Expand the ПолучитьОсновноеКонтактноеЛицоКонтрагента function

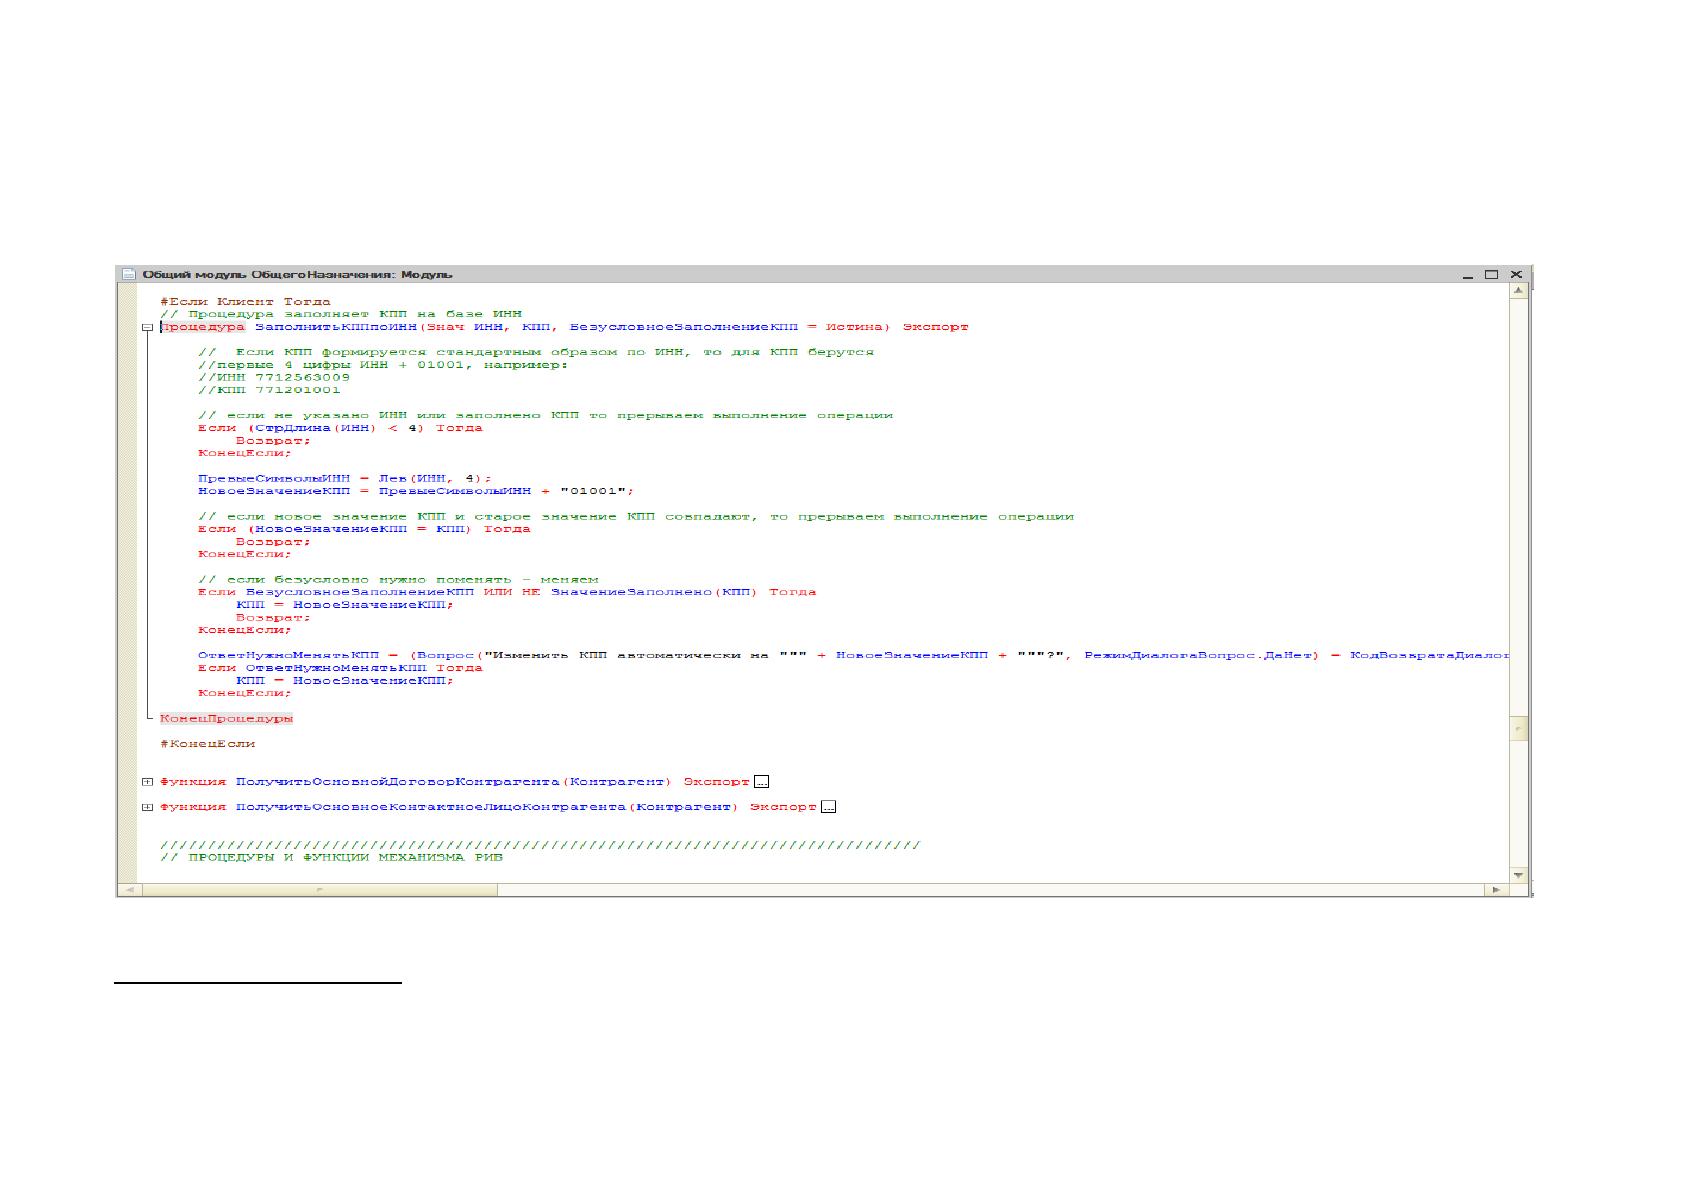[x=147, y=807]
